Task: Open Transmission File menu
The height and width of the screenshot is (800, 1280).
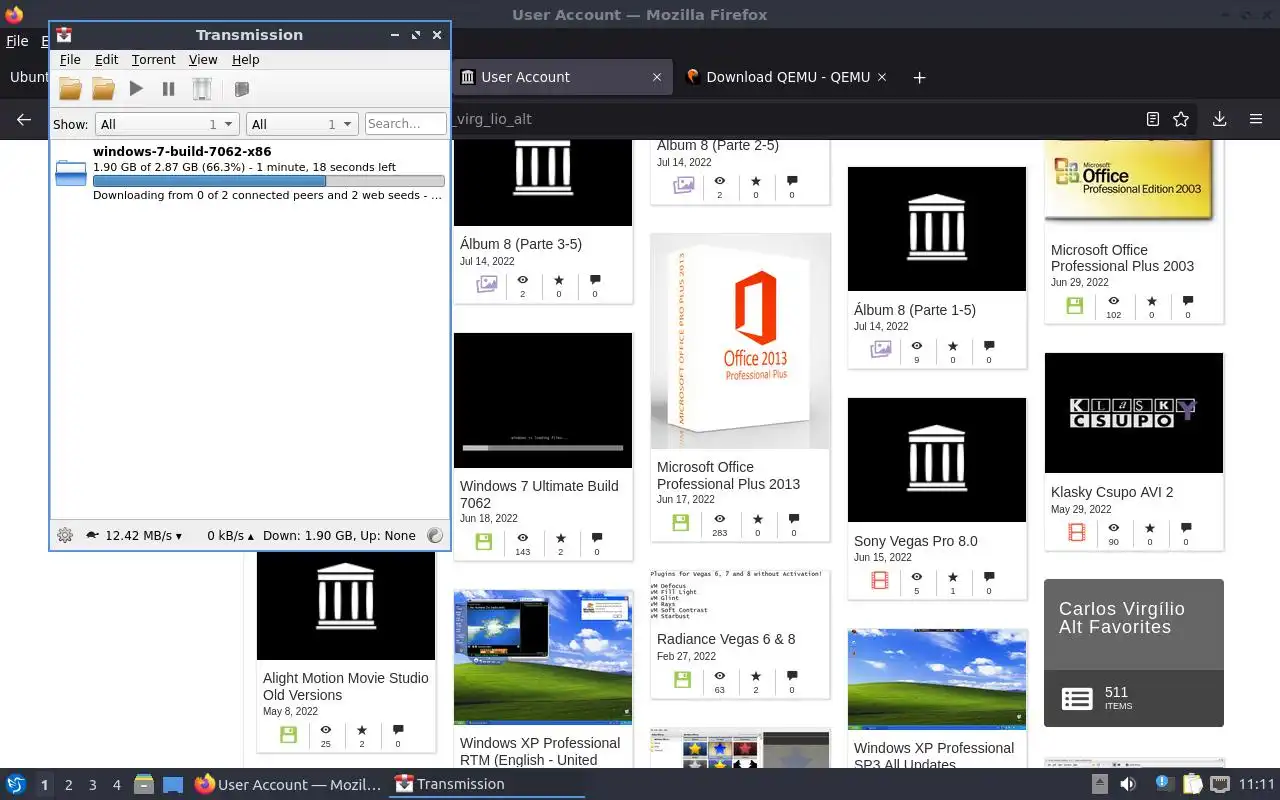Action: (70, 60)
